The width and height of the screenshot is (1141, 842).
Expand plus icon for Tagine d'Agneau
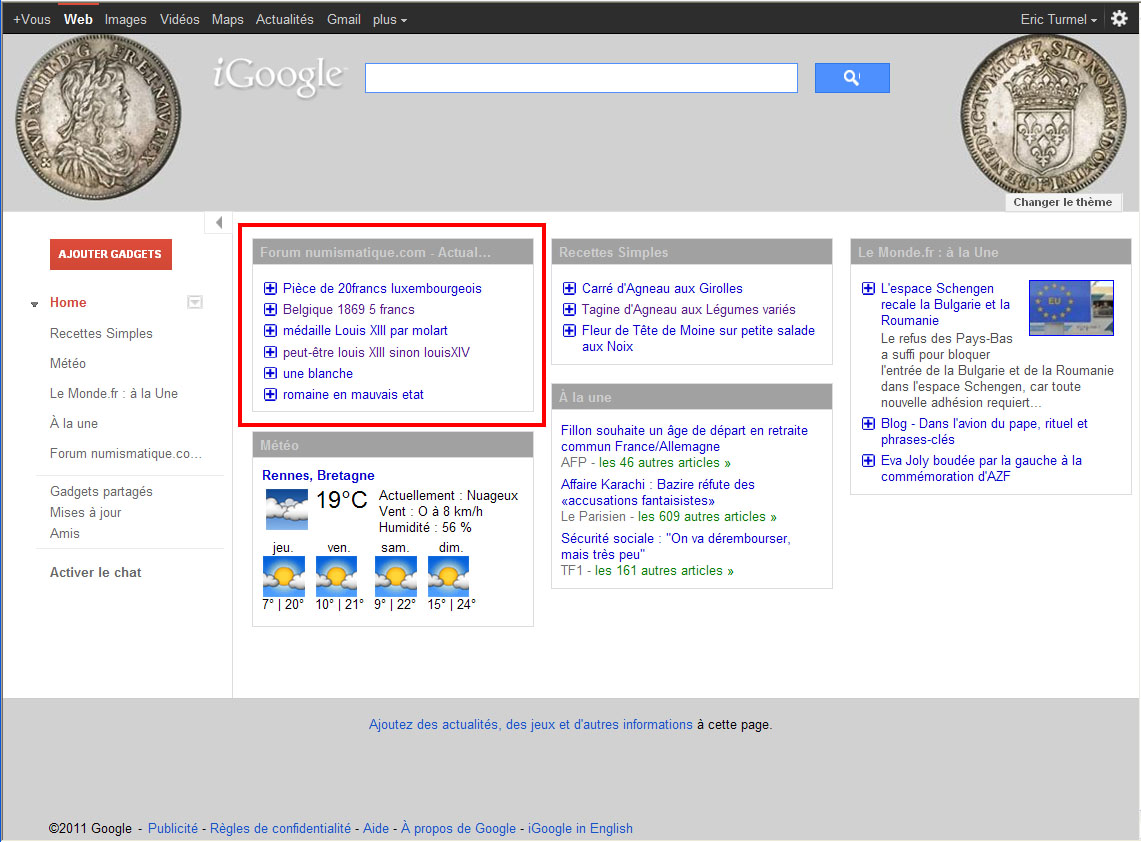569,309
